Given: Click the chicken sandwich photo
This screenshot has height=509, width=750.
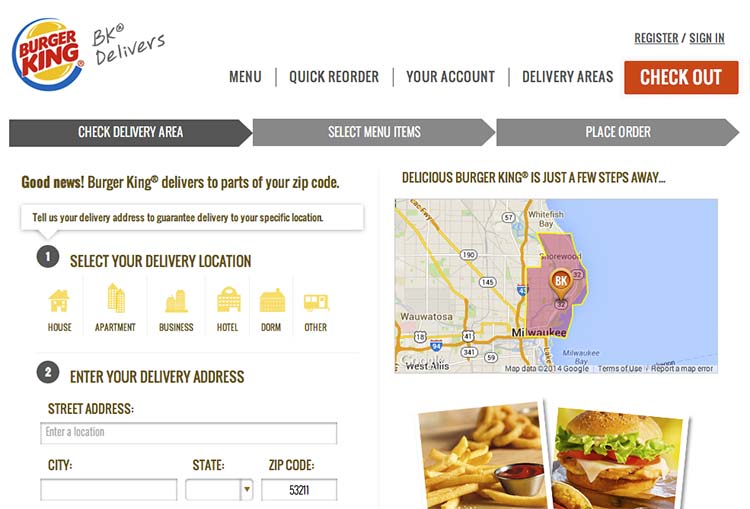Looking at the screenshot, I should pyautogui.click(x=619, y=458).
